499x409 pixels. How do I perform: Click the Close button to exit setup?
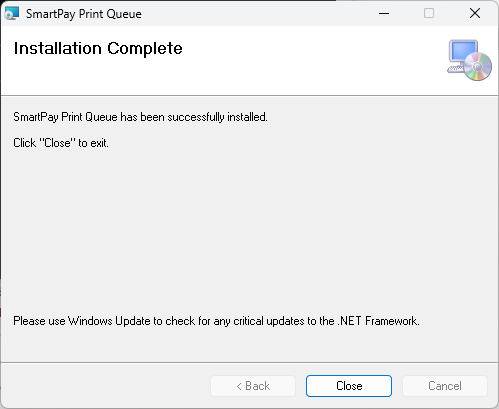pyautogui.click(x=349, y=386)
